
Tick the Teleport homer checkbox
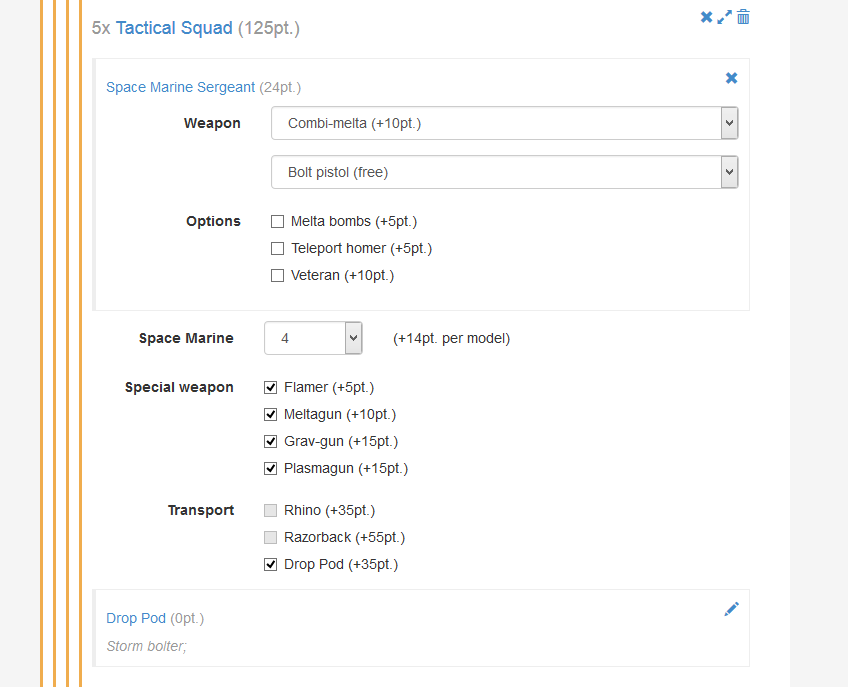(277, 248)
